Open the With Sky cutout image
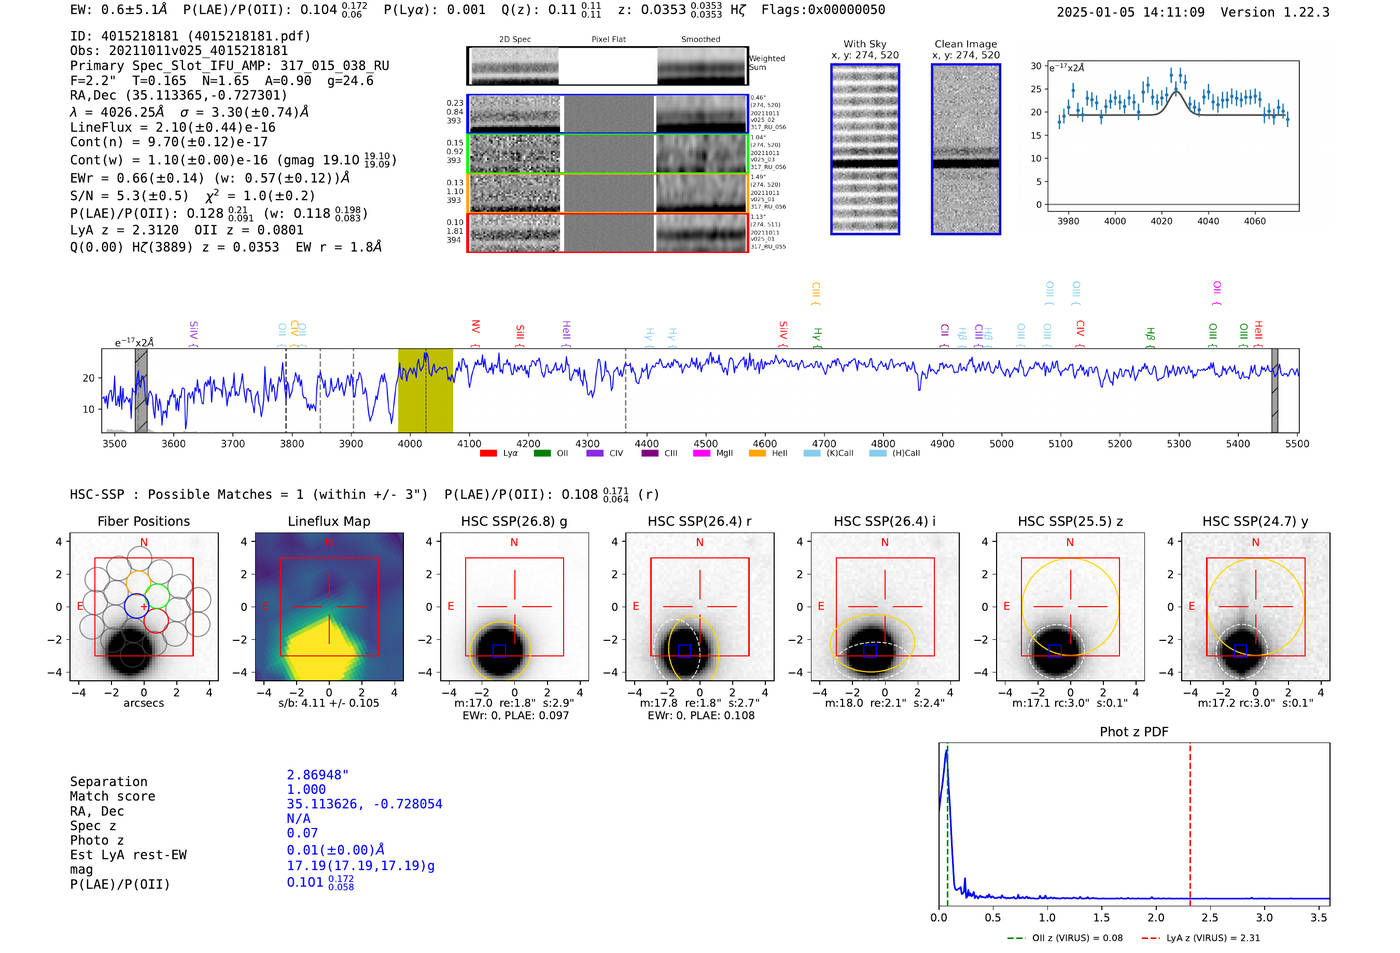This screenshot has width=1400, height=953. click(865, 149)
